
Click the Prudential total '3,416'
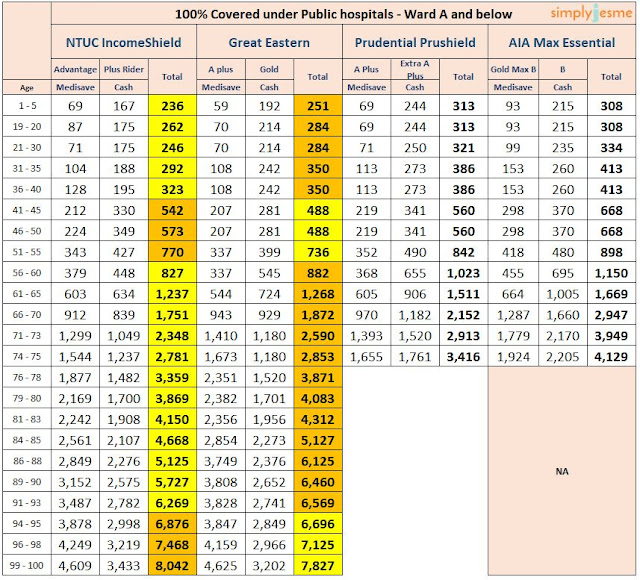[463, 357]
